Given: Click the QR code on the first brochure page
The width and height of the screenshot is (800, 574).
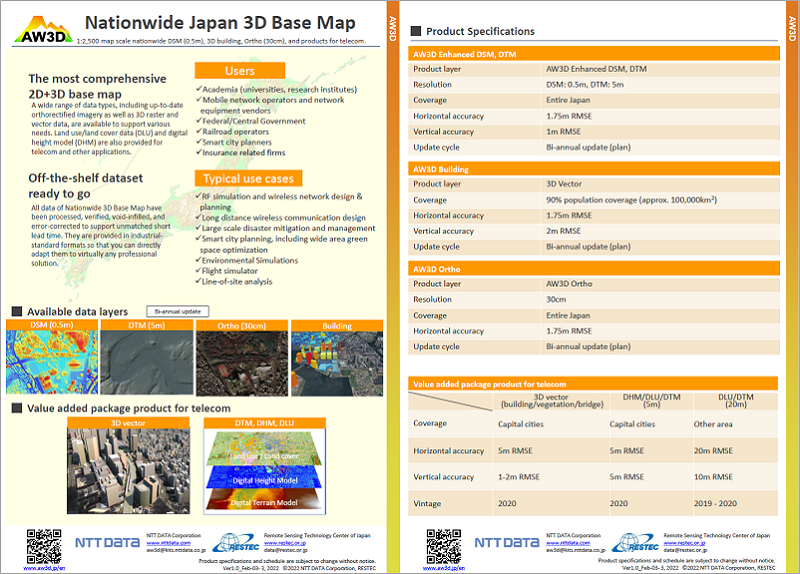Looking at the screenshot, I should coord(44,546).
